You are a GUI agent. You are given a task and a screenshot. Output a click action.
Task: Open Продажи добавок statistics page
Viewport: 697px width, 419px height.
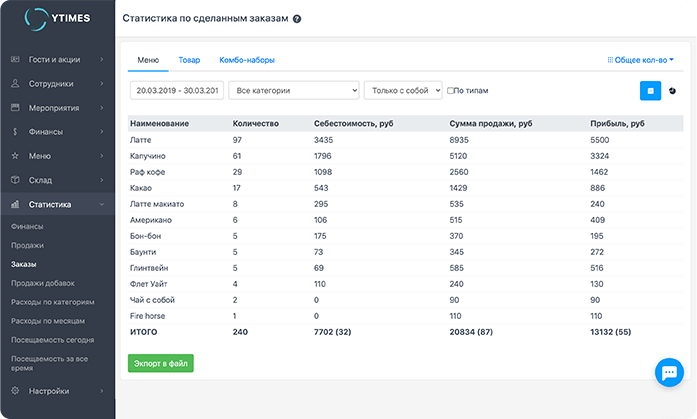point(43,283)
